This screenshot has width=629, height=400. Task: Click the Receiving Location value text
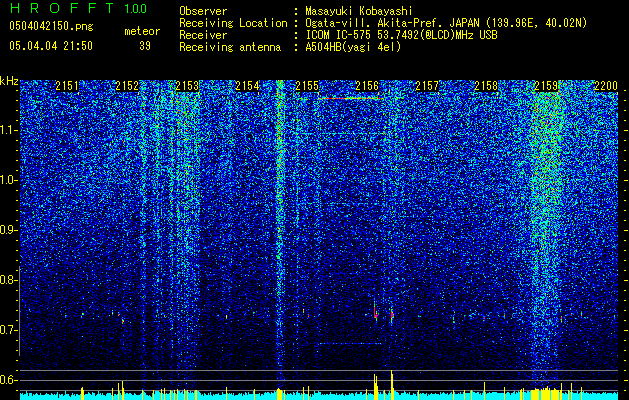tap(446, 23)
